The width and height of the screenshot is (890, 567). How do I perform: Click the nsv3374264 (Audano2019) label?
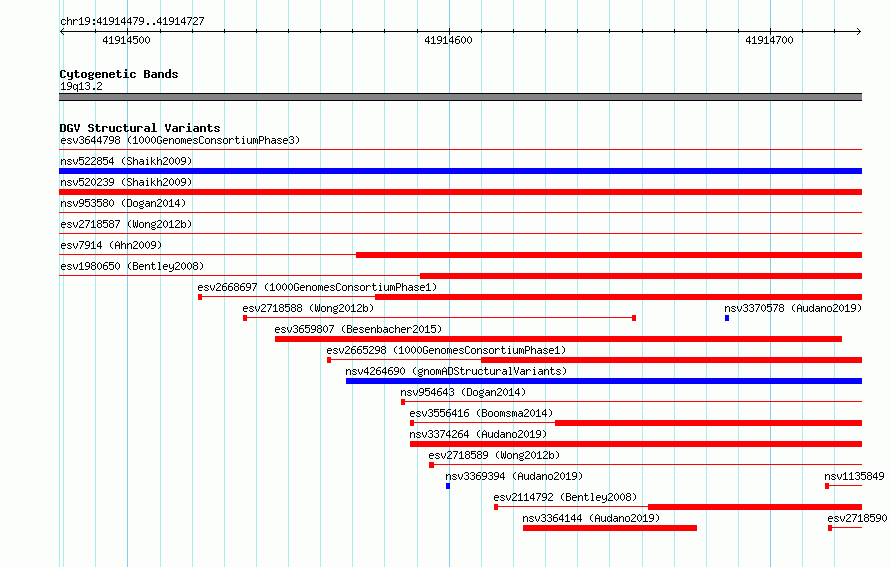click(478, 434)
